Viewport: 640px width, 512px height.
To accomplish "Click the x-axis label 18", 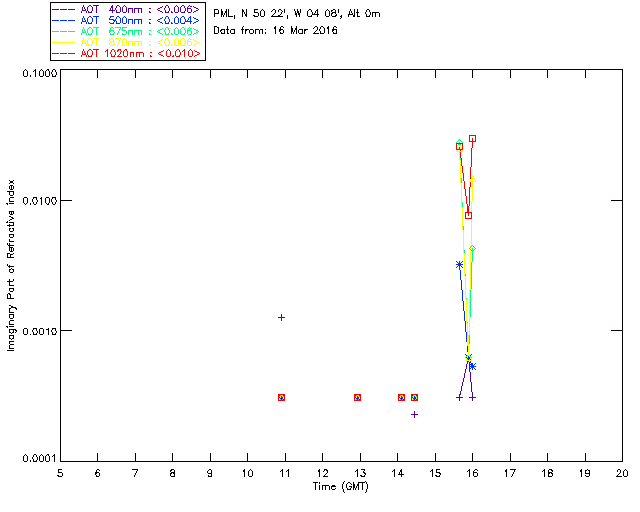I will [547, 473].
